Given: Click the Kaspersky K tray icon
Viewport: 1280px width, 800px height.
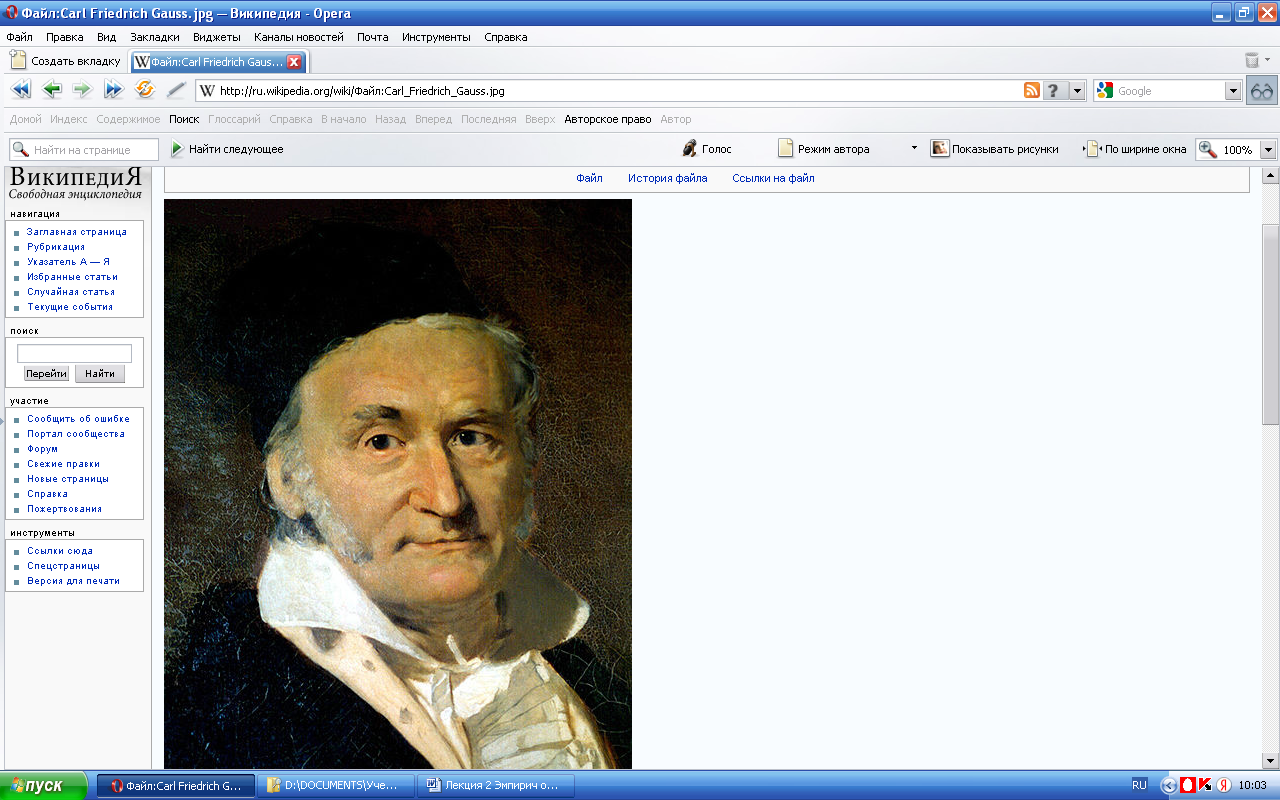Looking at the screenshot, I should [x=1205, y=785].
